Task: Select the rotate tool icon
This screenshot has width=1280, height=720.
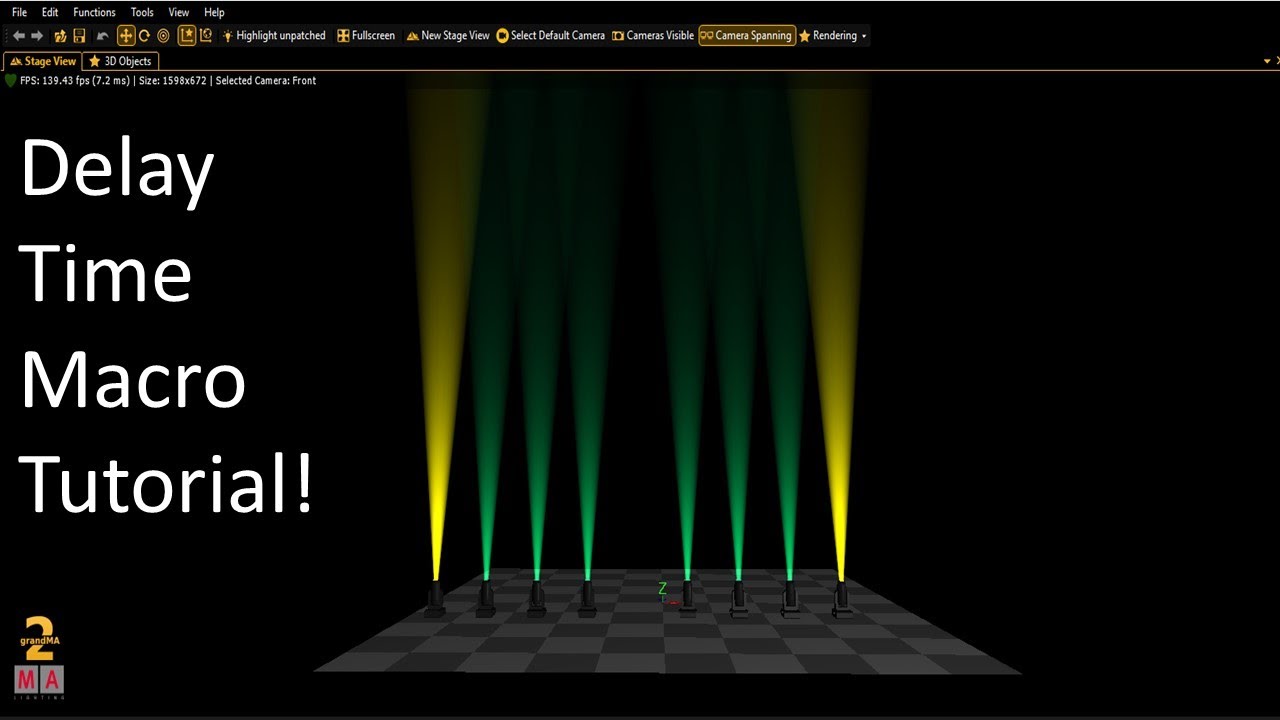Action: click(x=144, y=35)
